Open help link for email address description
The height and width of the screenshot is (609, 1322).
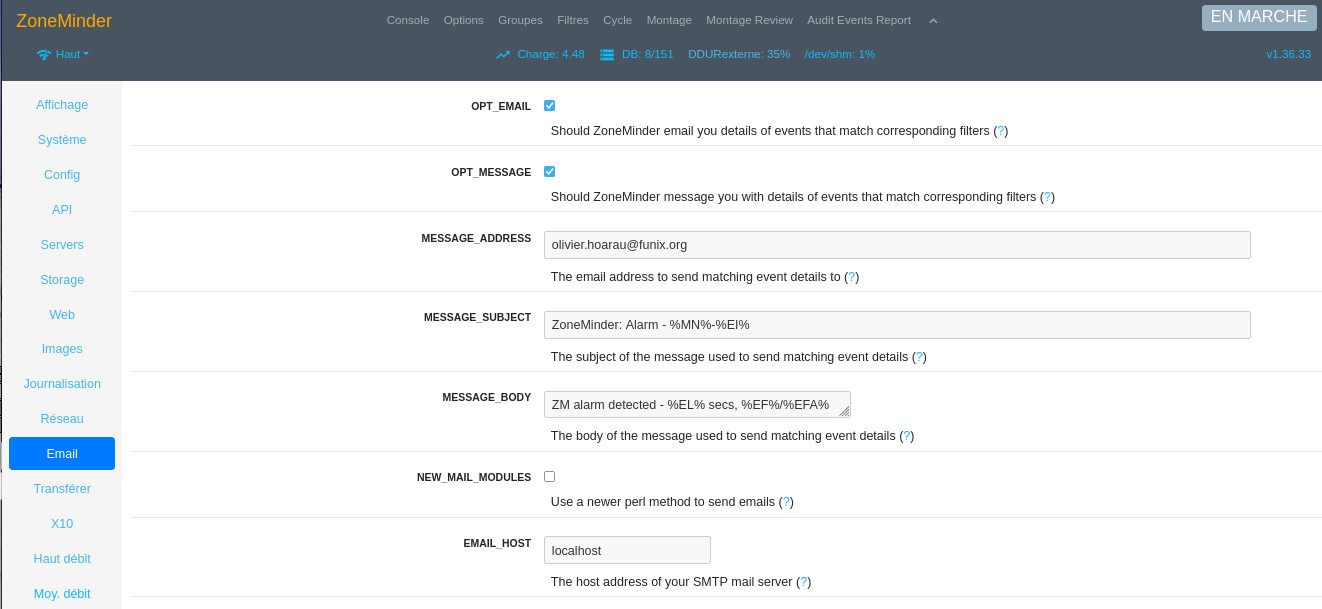coord(852,277)
